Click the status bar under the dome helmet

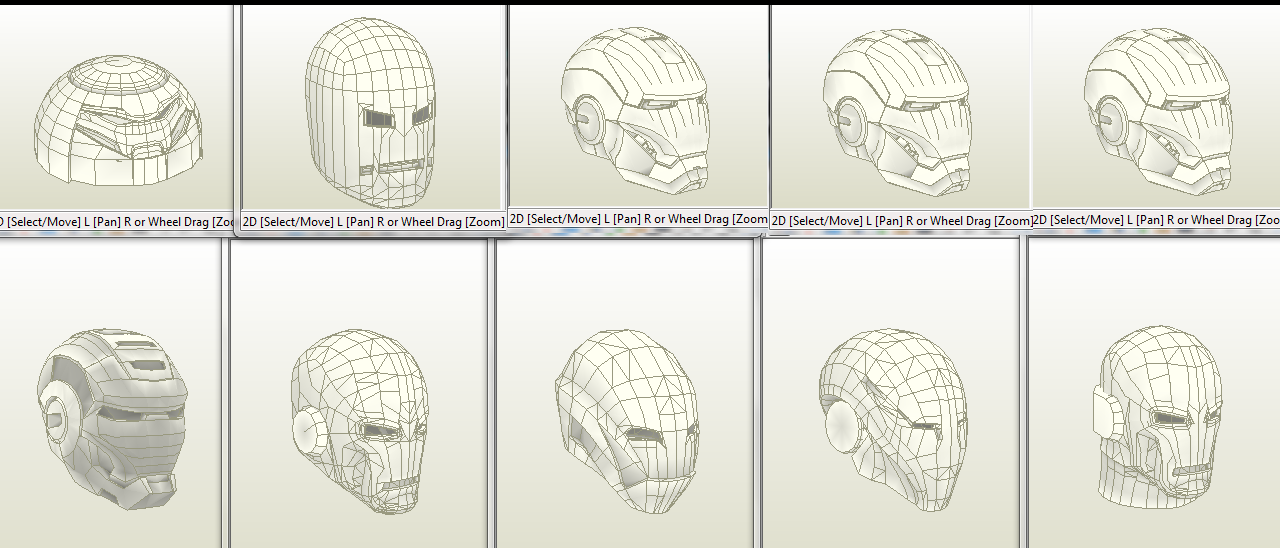[116, 221]
